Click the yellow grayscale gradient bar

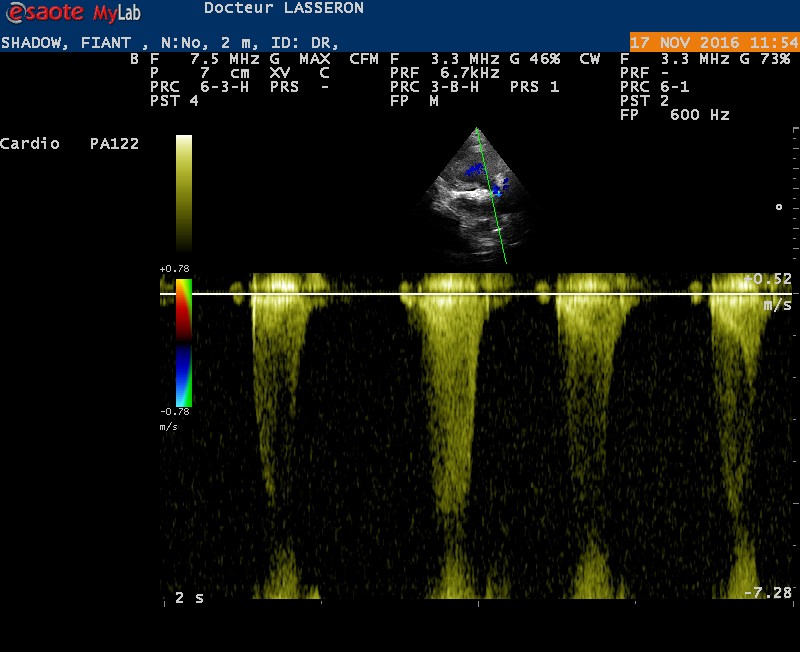pos(184,193)
